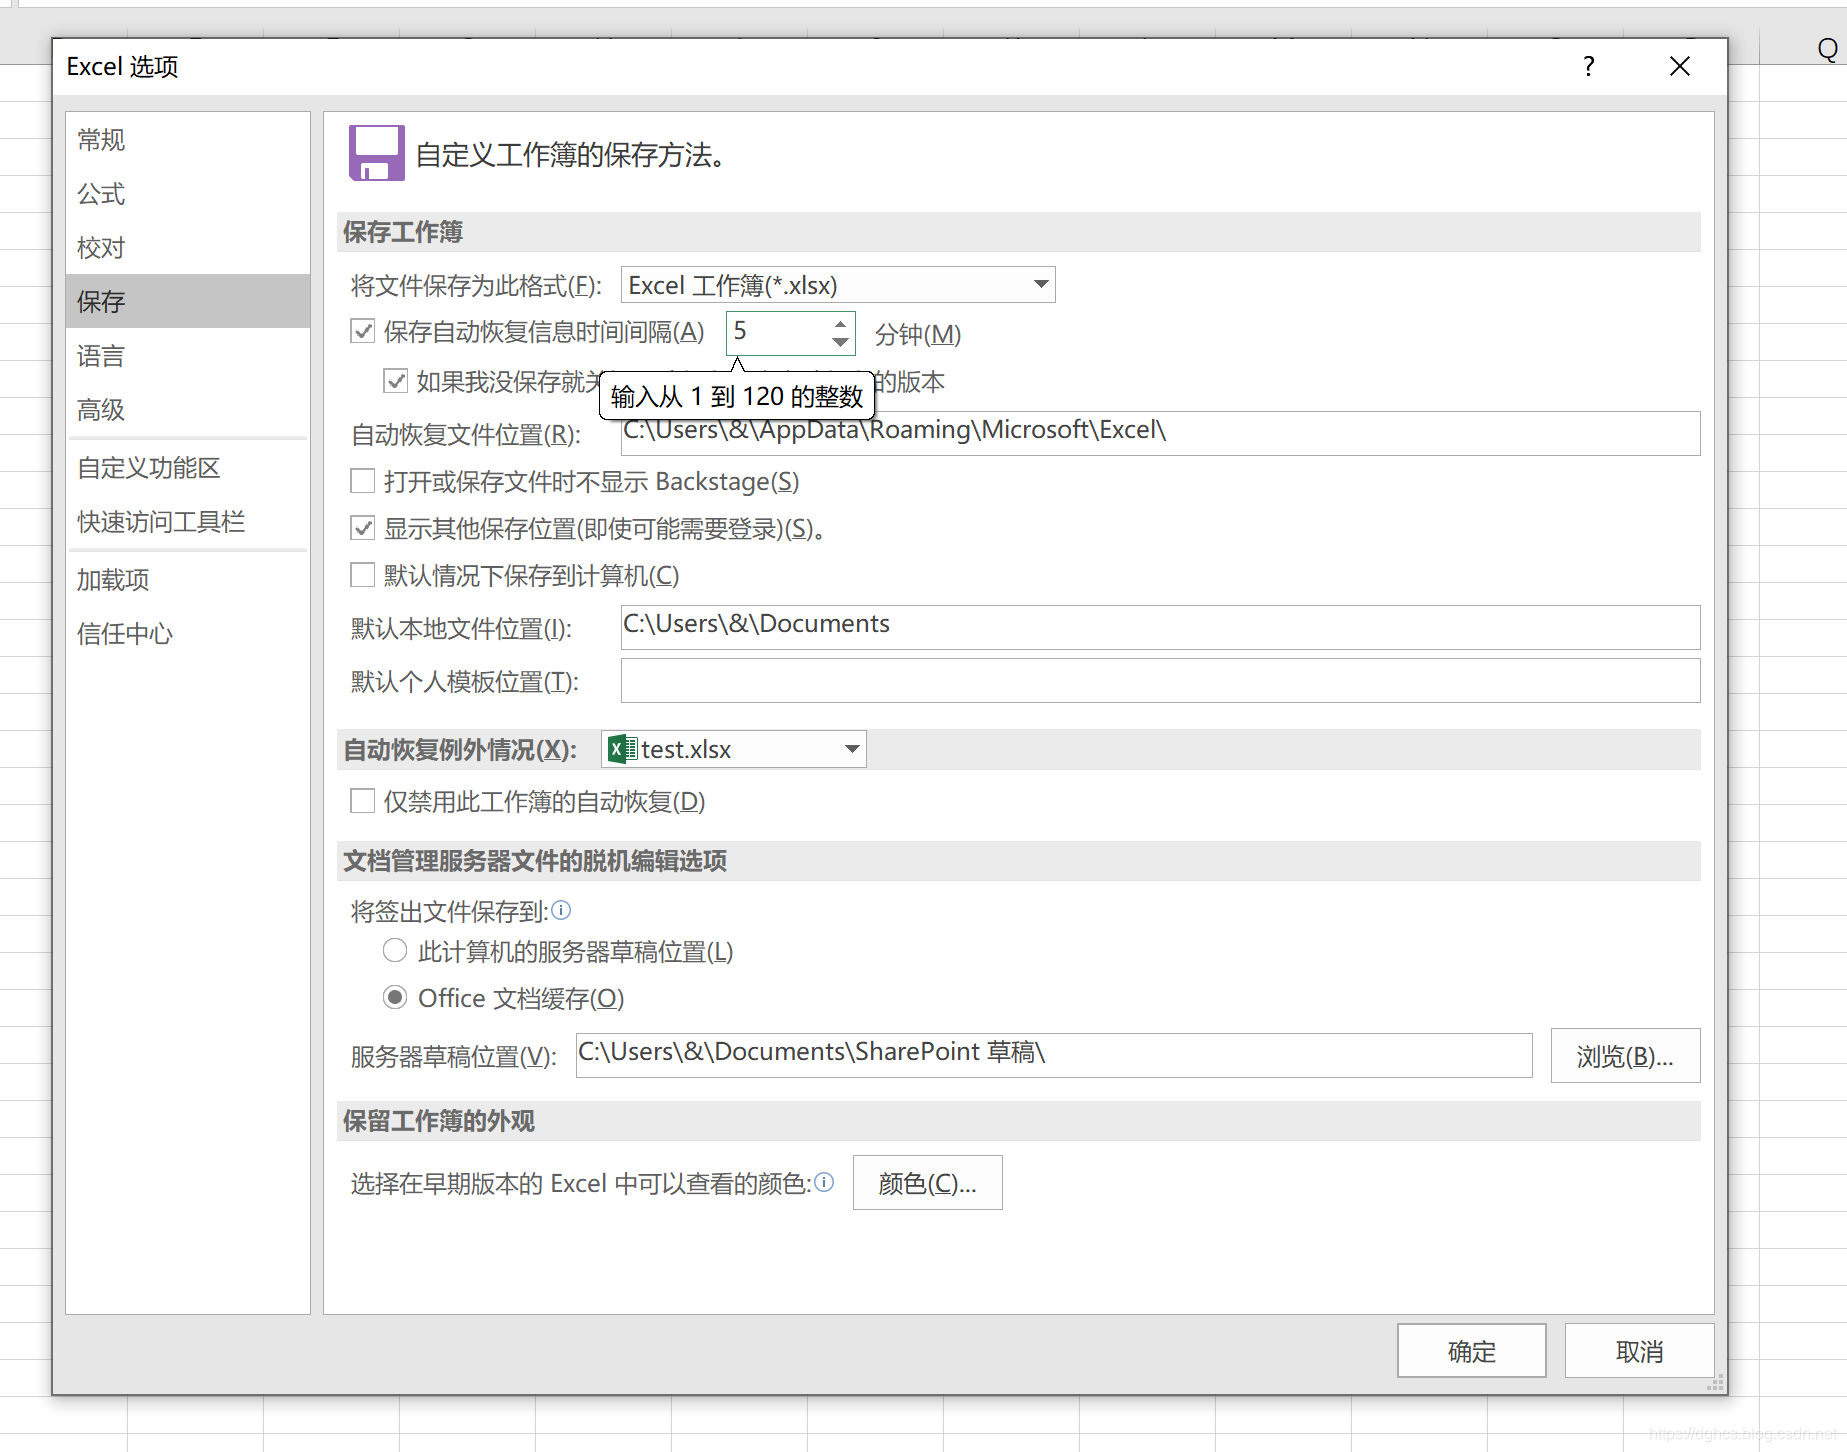
Task: Open the 校对 options category
Action: point(188,248)
